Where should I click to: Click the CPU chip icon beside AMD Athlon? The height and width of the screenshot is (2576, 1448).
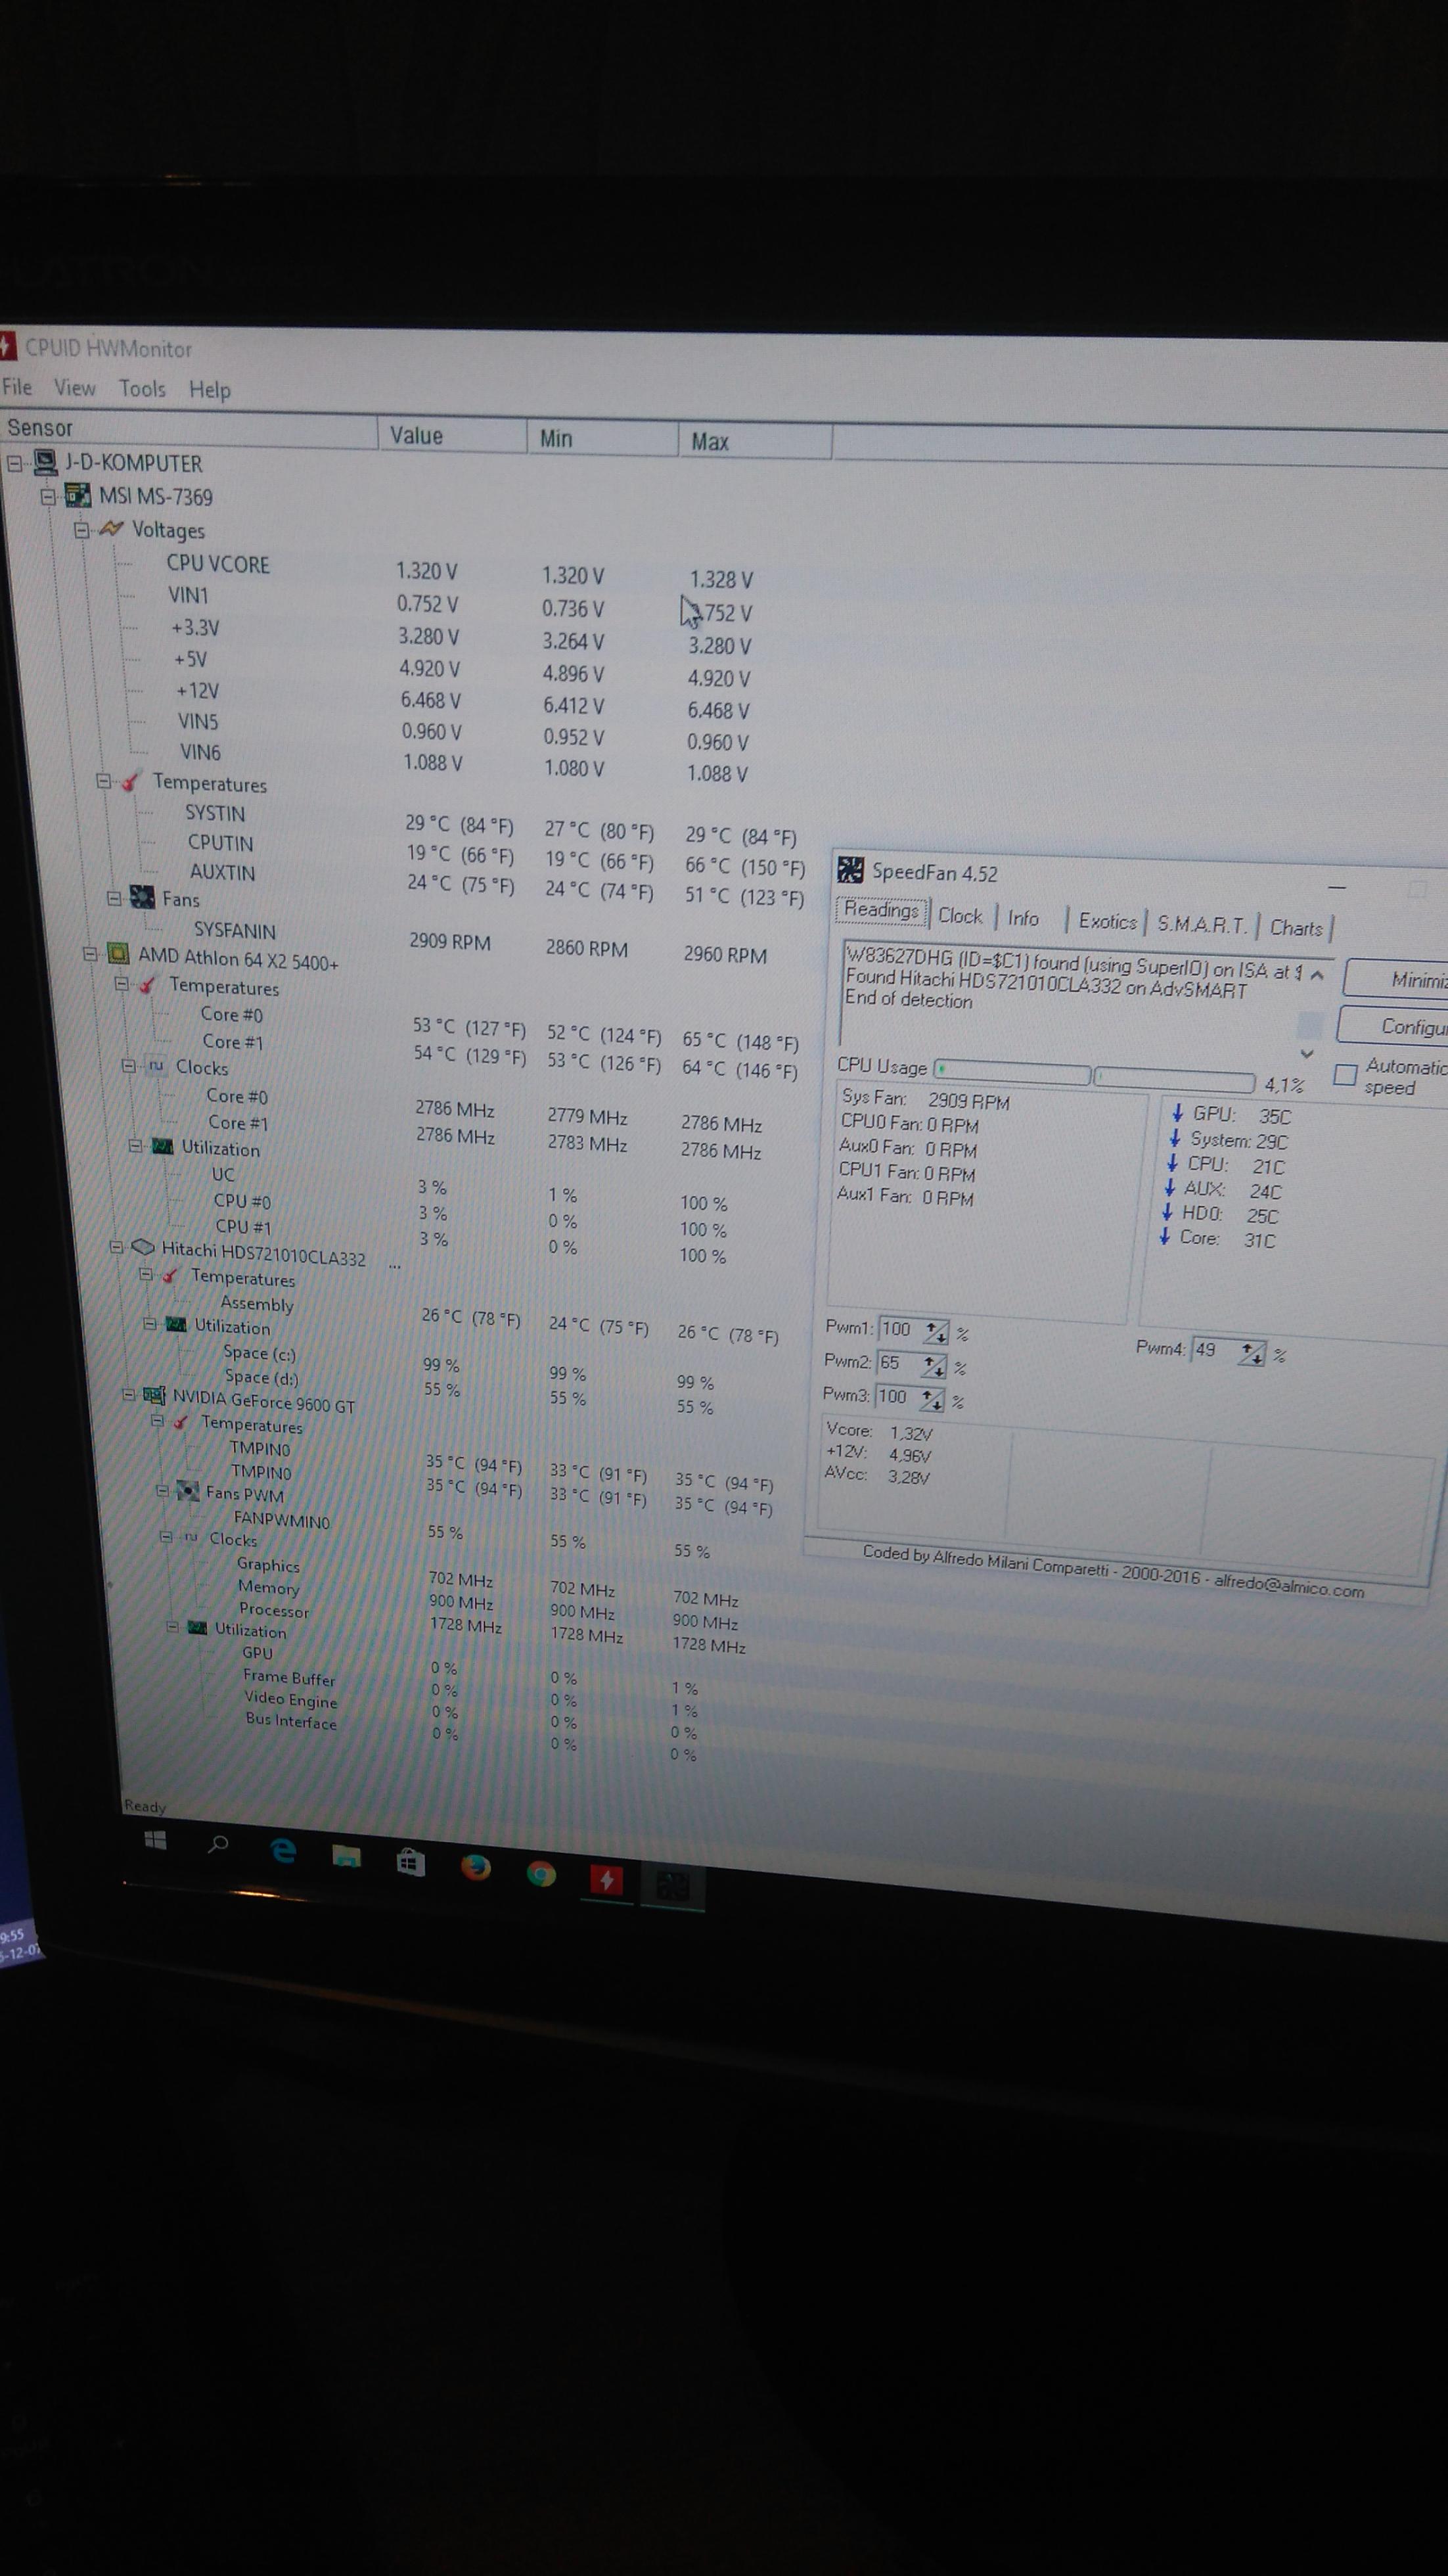(x=118, y=953)
